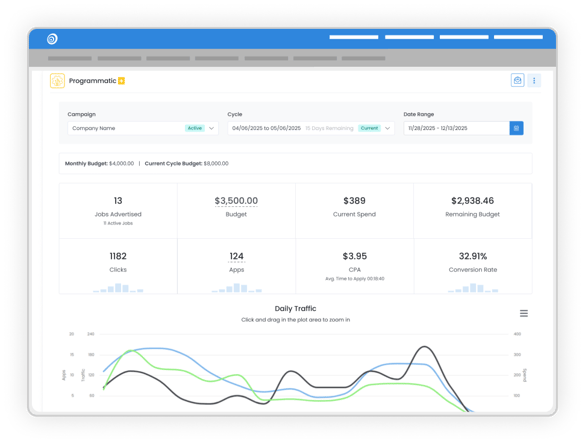Open the Company Name campaign selector
The image size is (585, 444).
143,128
